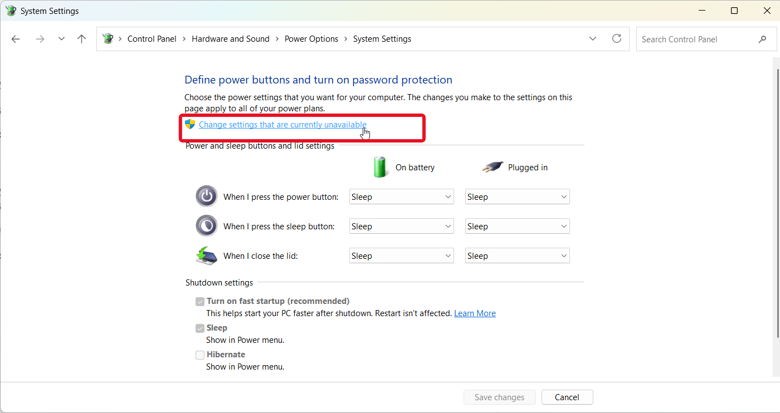
Task: Select System Settings breadcrumb
Action: coord(382,39)
